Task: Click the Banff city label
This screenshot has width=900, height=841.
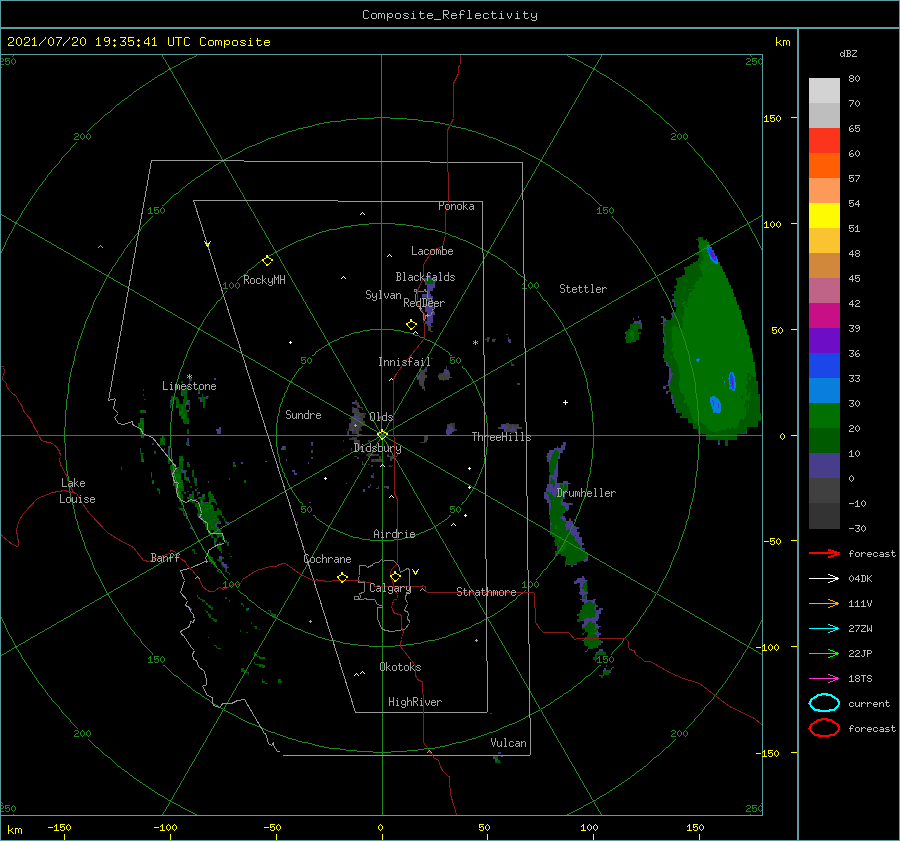Action: tap(165, 557)
